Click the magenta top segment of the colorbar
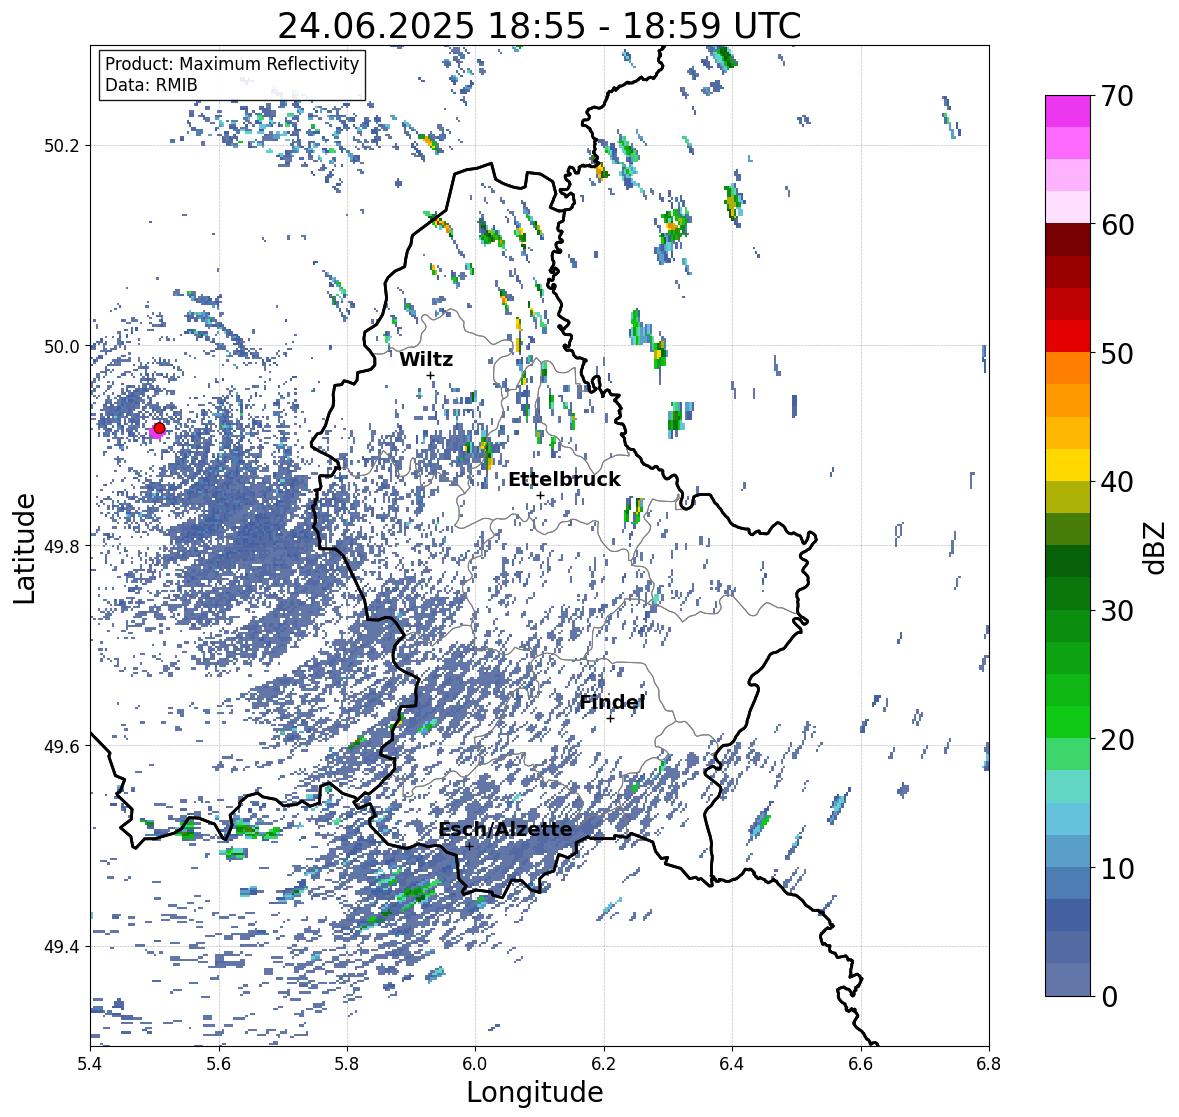Screen dimensions: 1179x1117 (x=1068, y=111)
